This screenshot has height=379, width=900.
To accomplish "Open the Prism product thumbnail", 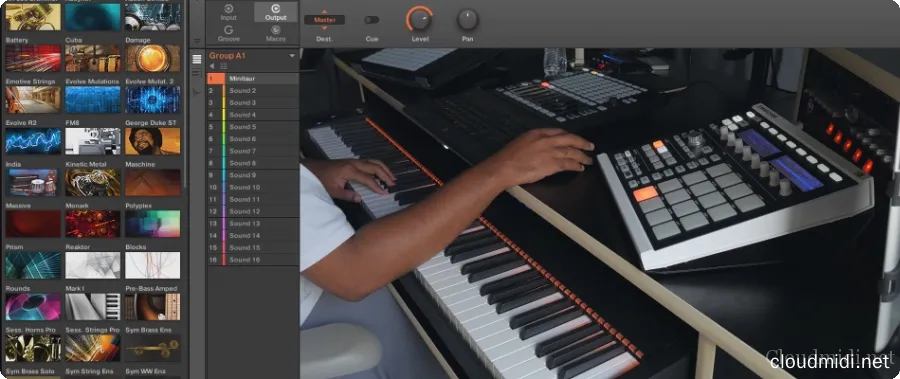I will pos(33,265).
